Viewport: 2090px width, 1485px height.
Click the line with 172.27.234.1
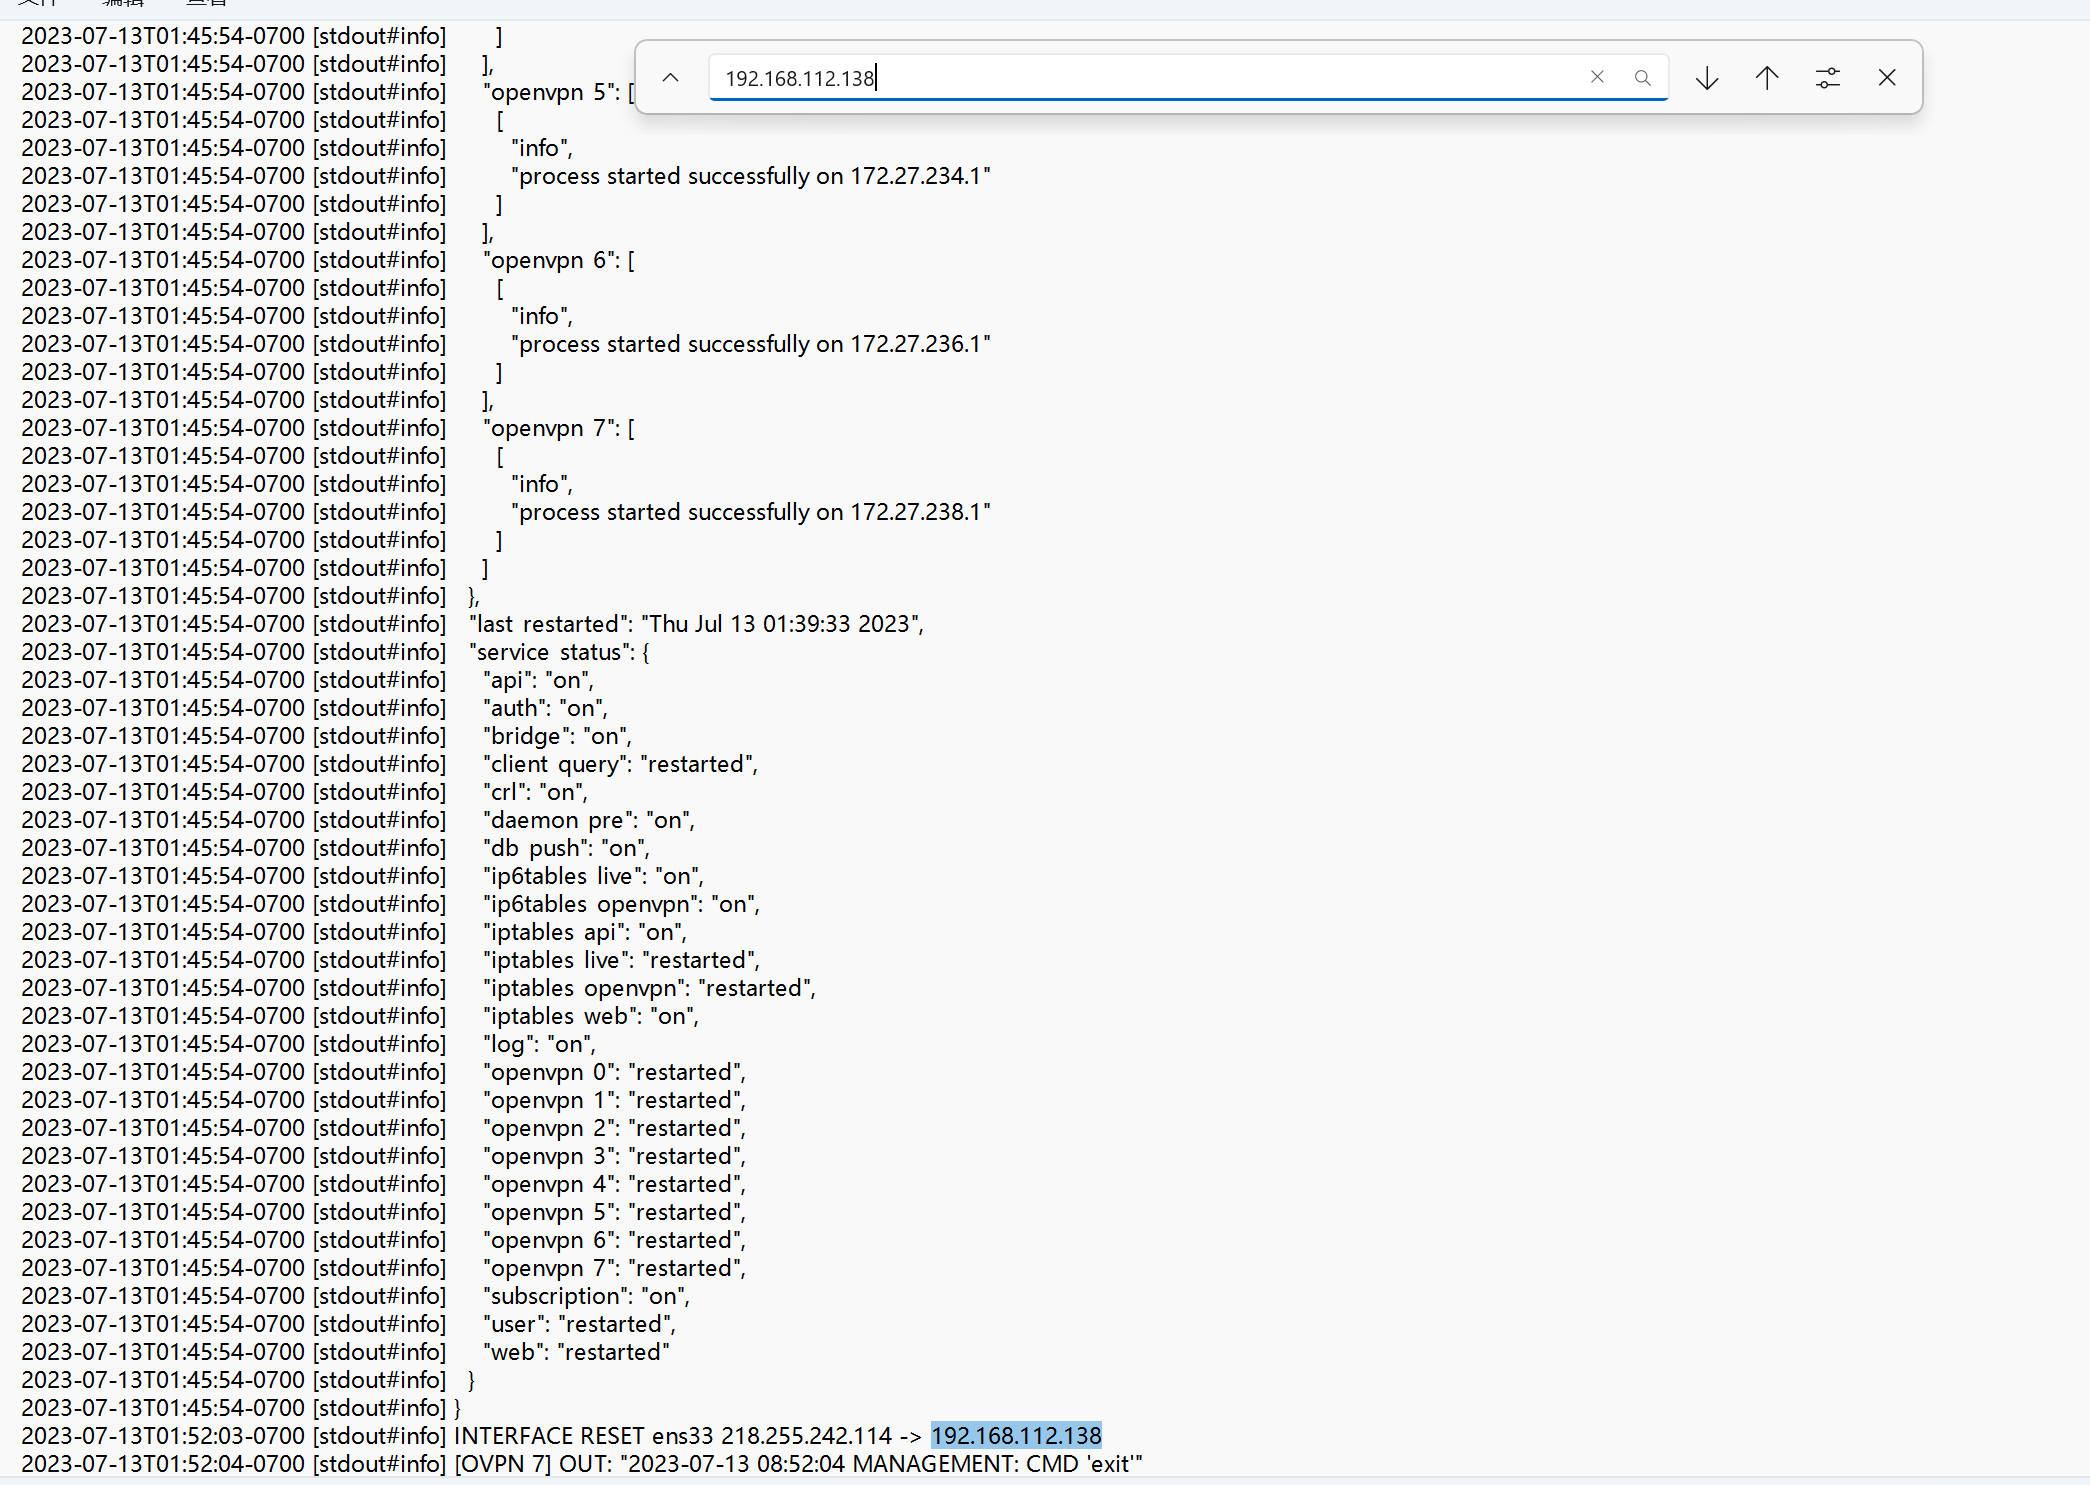[750, 176]
